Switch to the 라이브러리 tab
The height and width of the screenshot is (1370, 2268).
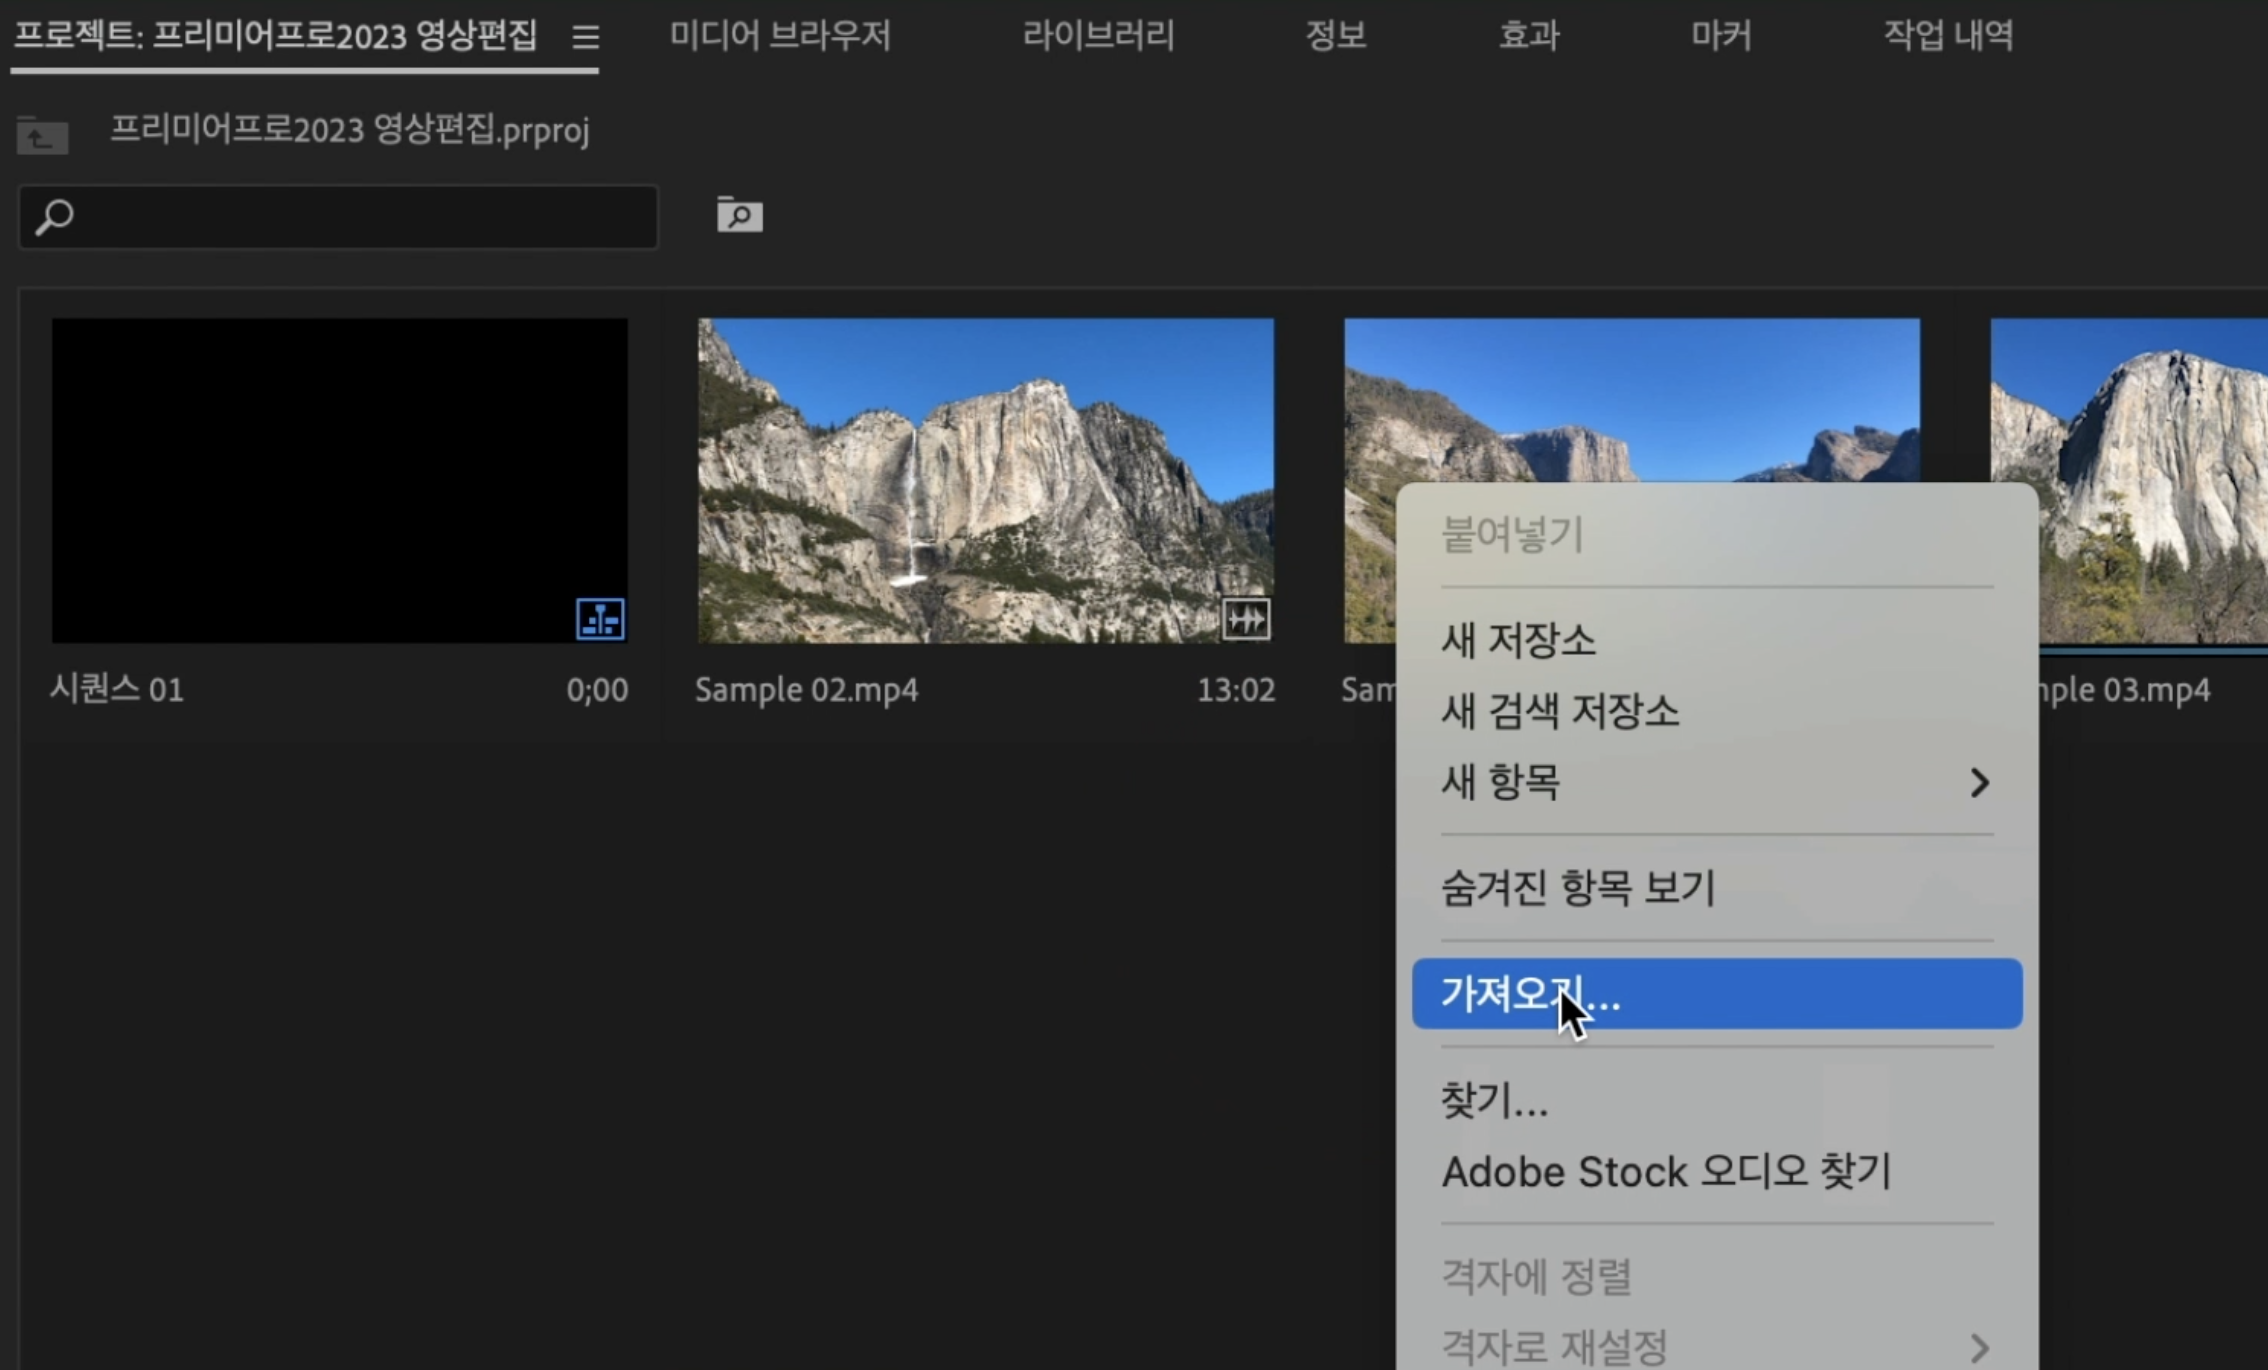(x=1098, y=36)
